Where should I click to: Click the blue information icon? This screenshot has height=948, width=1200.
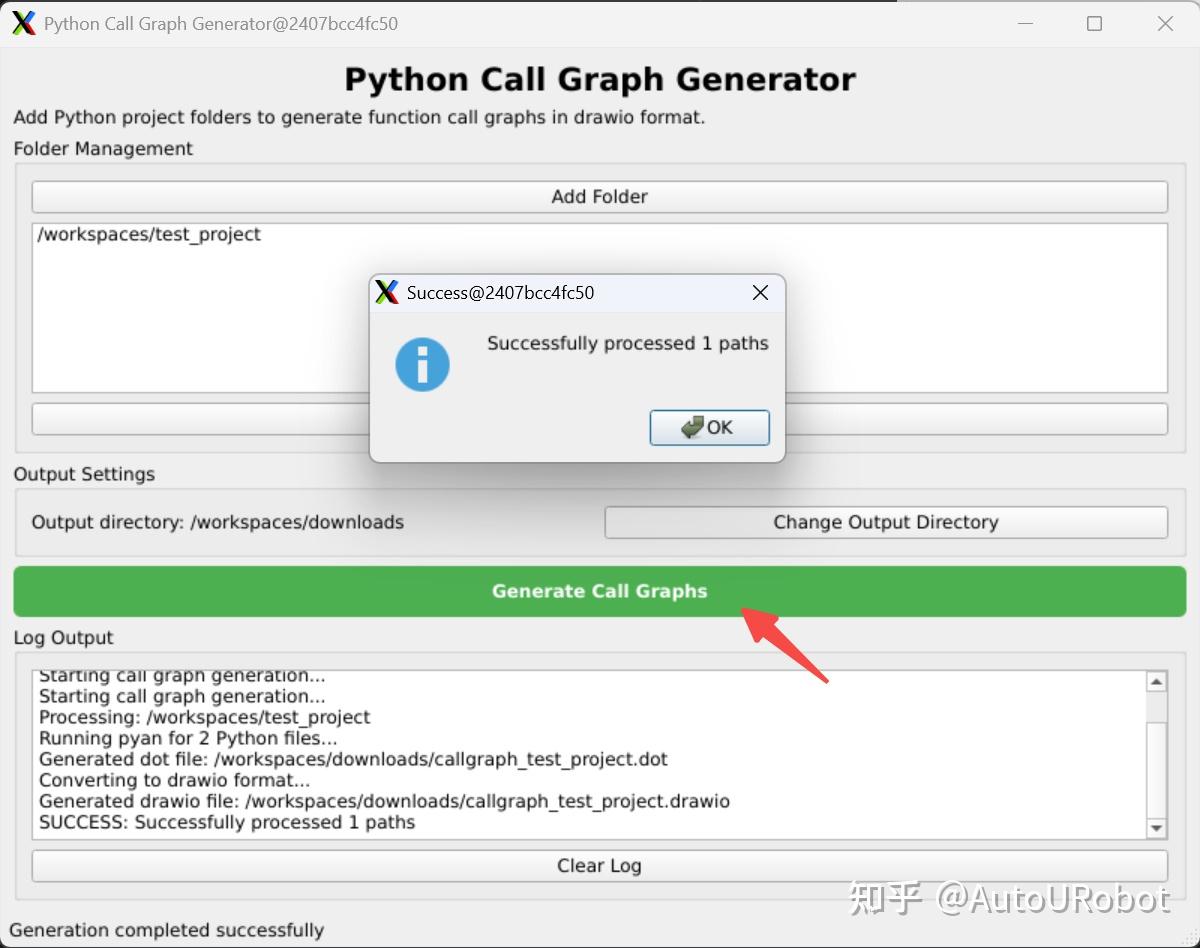[422, 364]
